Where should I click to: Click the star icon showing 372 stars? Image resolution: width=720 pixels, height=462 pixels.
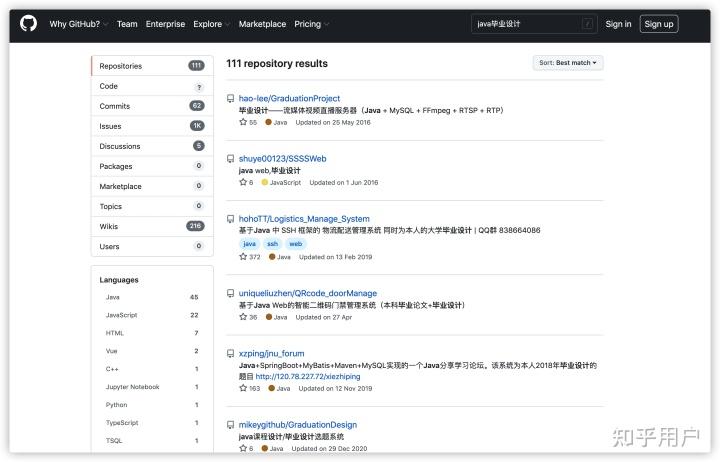pyautogui.click(x=243, y=257)
